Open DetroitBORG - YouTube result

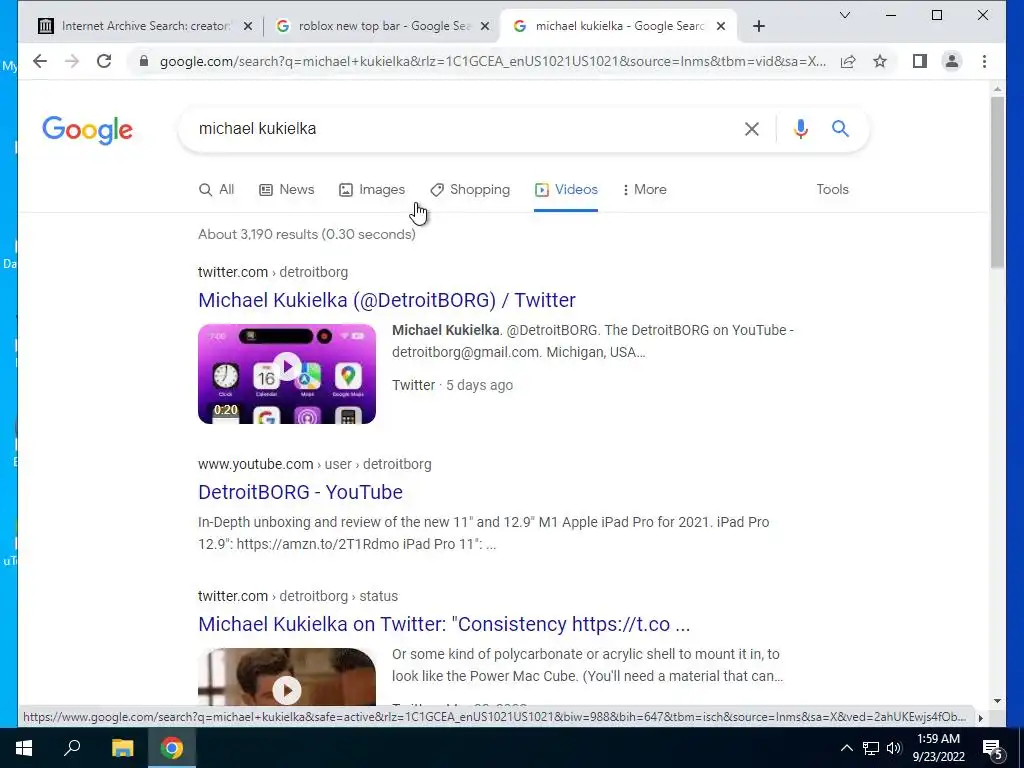pyautogui.click(x=300, y=492)
